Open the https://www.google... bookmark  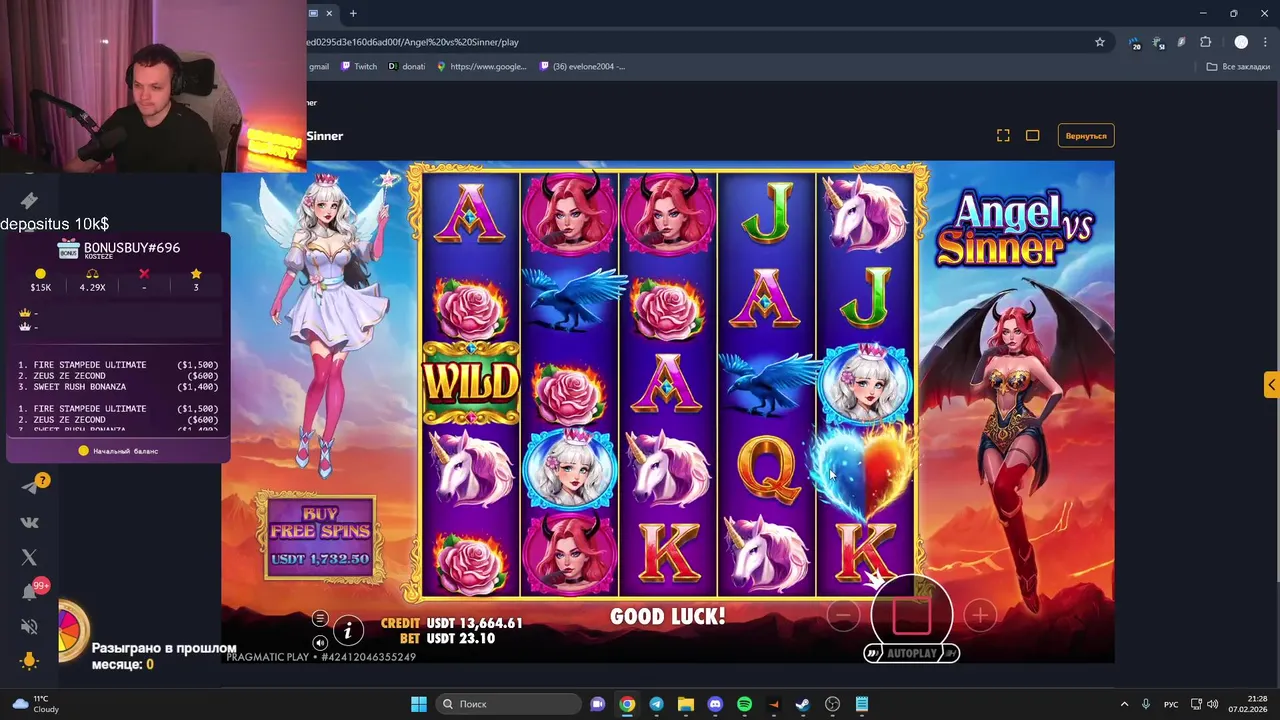pos(482,67)
